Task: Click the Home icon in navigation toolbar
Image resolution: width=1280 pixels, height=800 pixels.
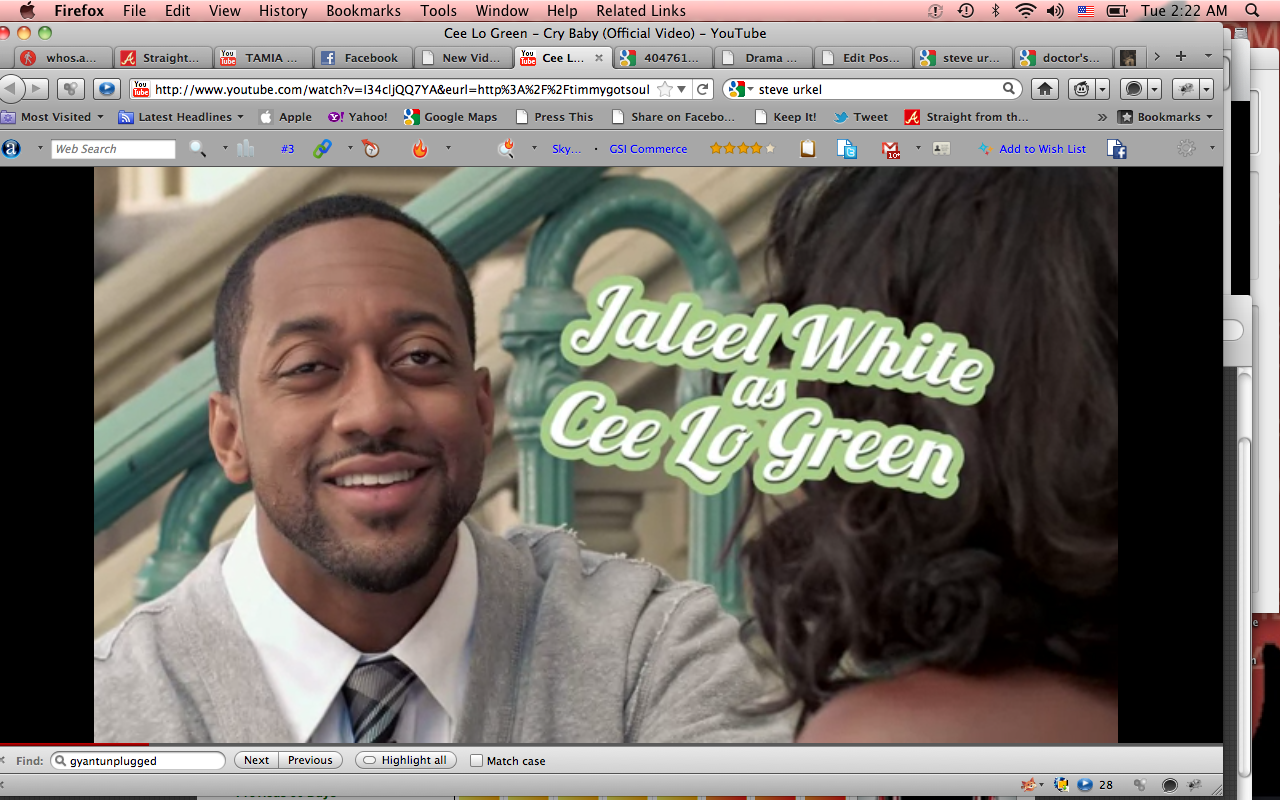Action: click(x=1045, y=89)
